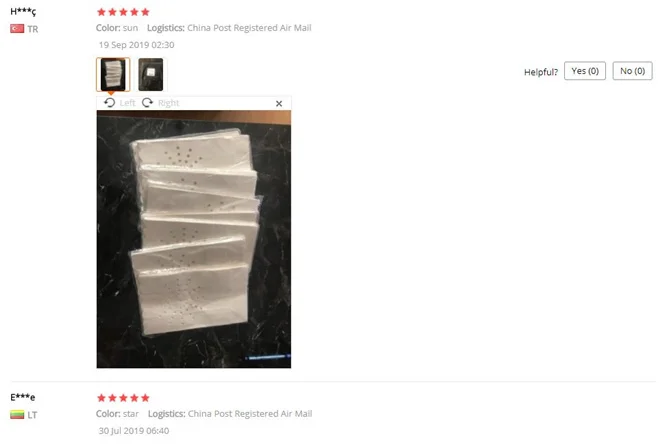
Task: Select the first review photo thumbnail
Action: tap(113, 74)
